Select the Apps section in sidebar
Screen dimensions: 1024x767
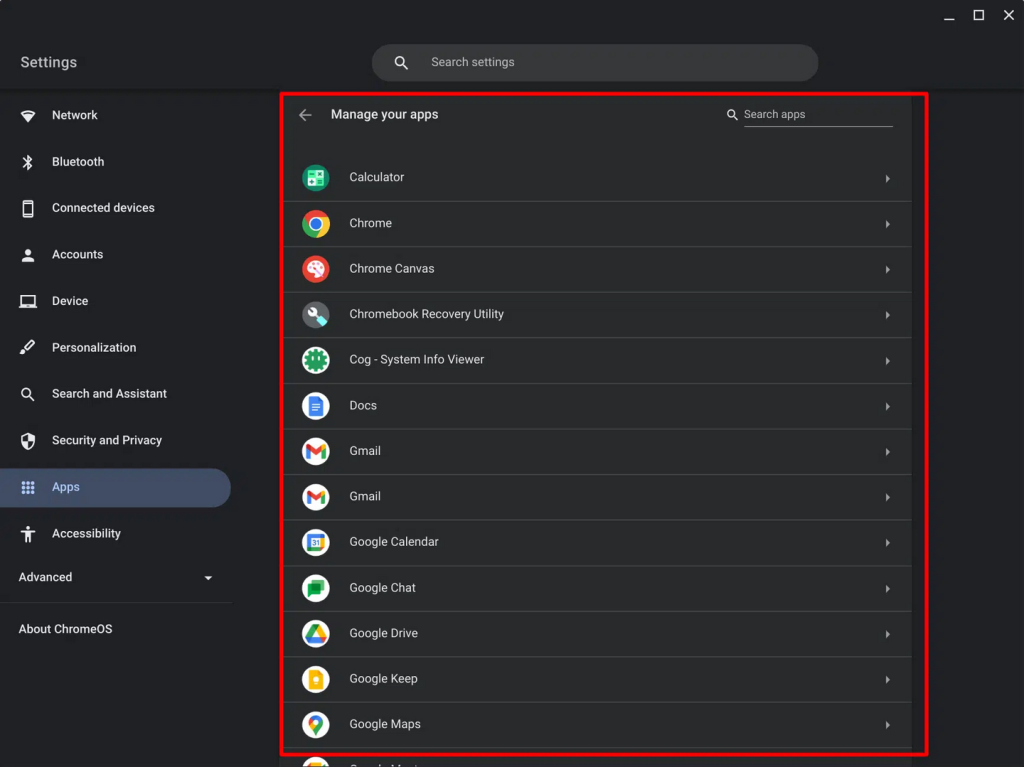pos(116,487)
